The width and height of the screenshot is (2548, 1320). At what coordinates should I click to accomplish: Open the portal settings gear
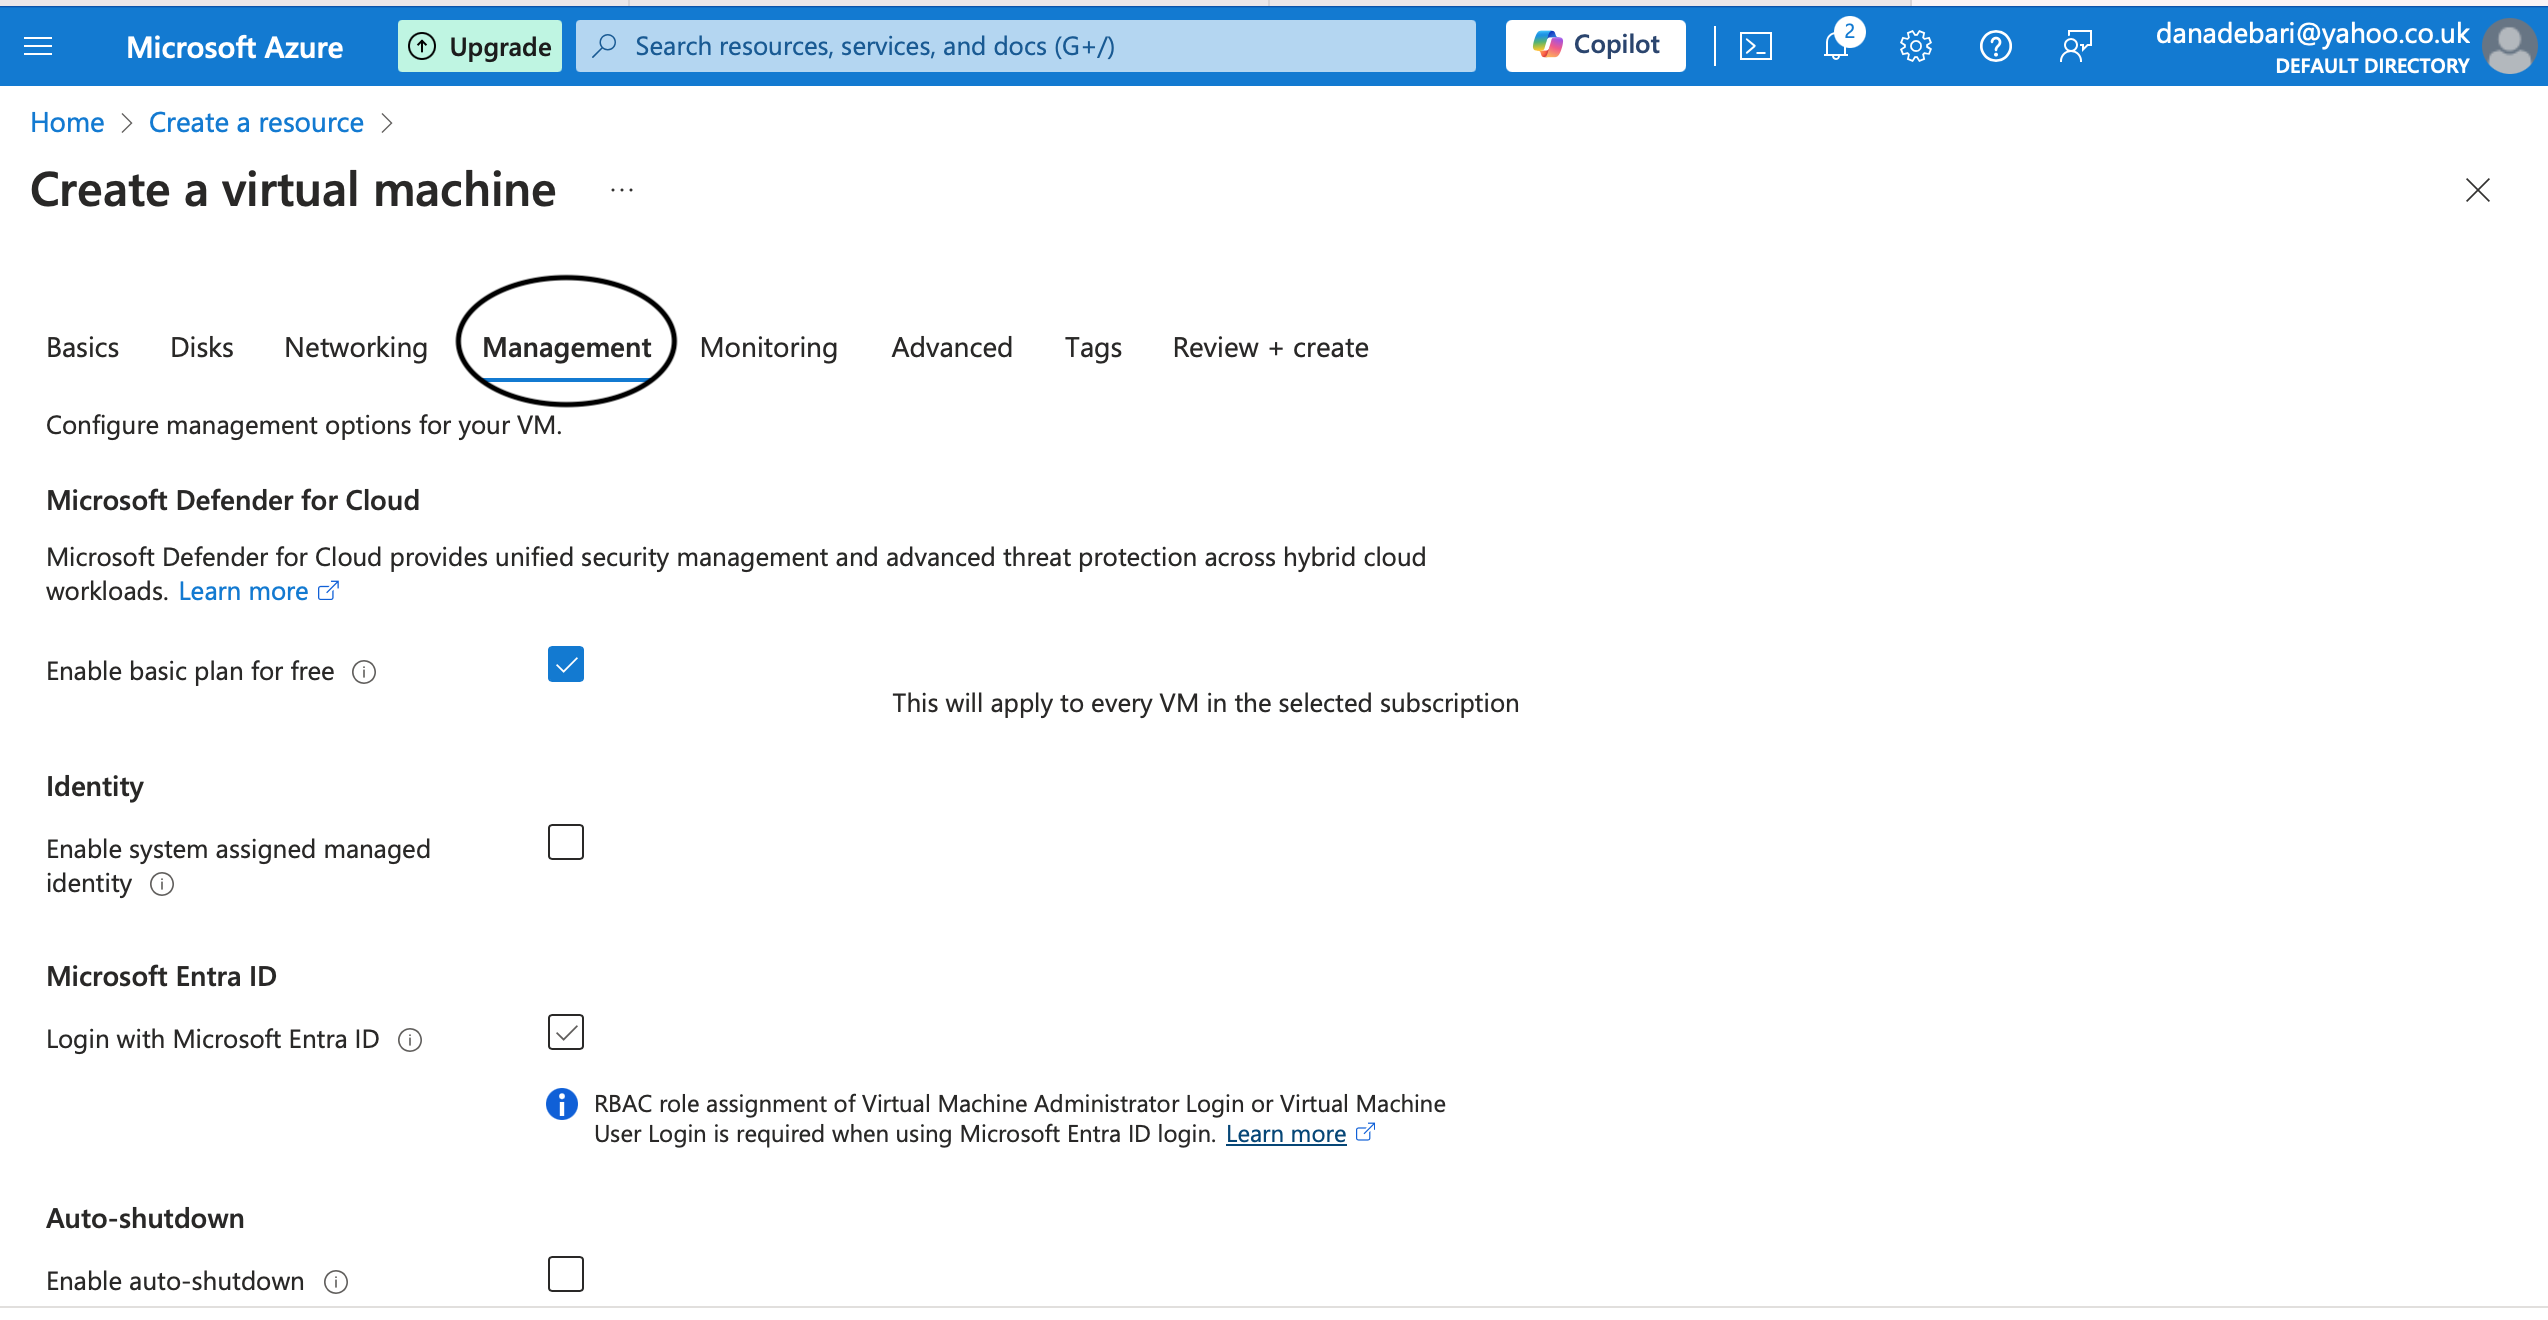1915,46
